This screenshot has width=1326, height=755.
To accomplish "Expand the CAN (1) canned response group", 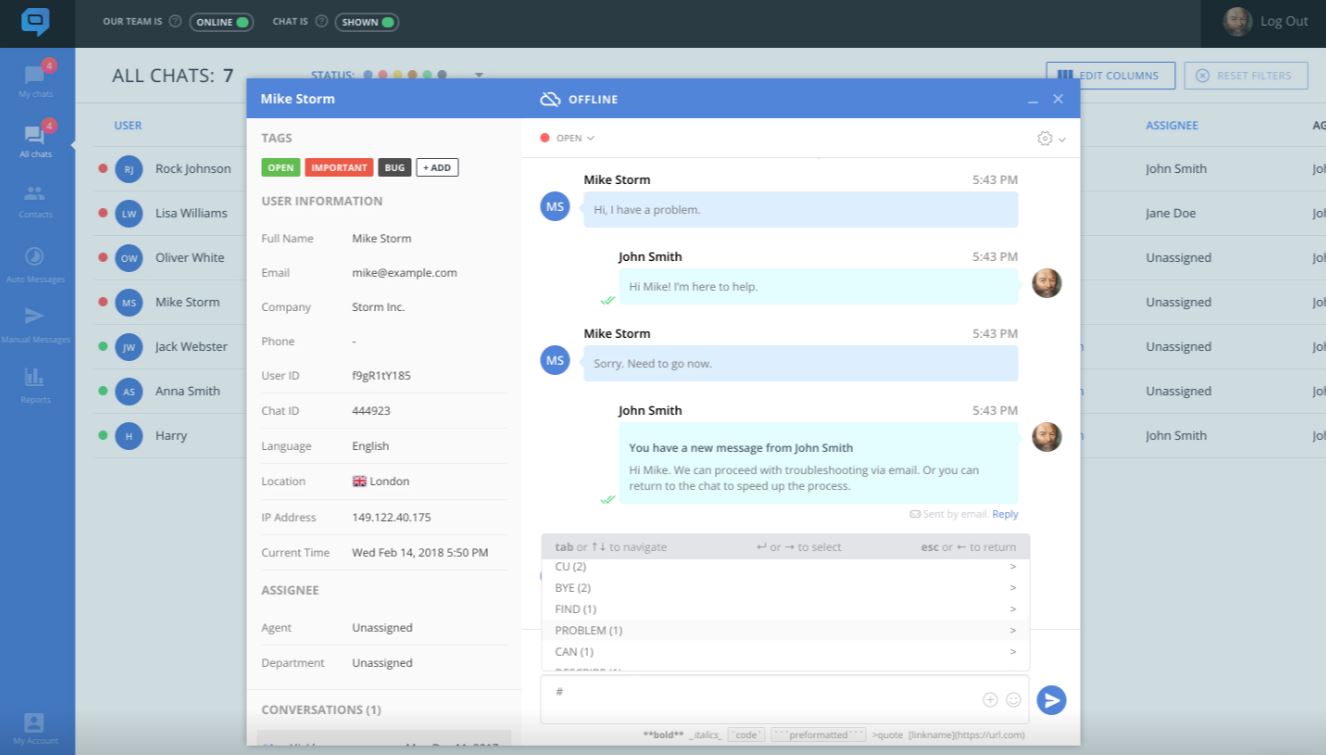I will click(785, 652).
